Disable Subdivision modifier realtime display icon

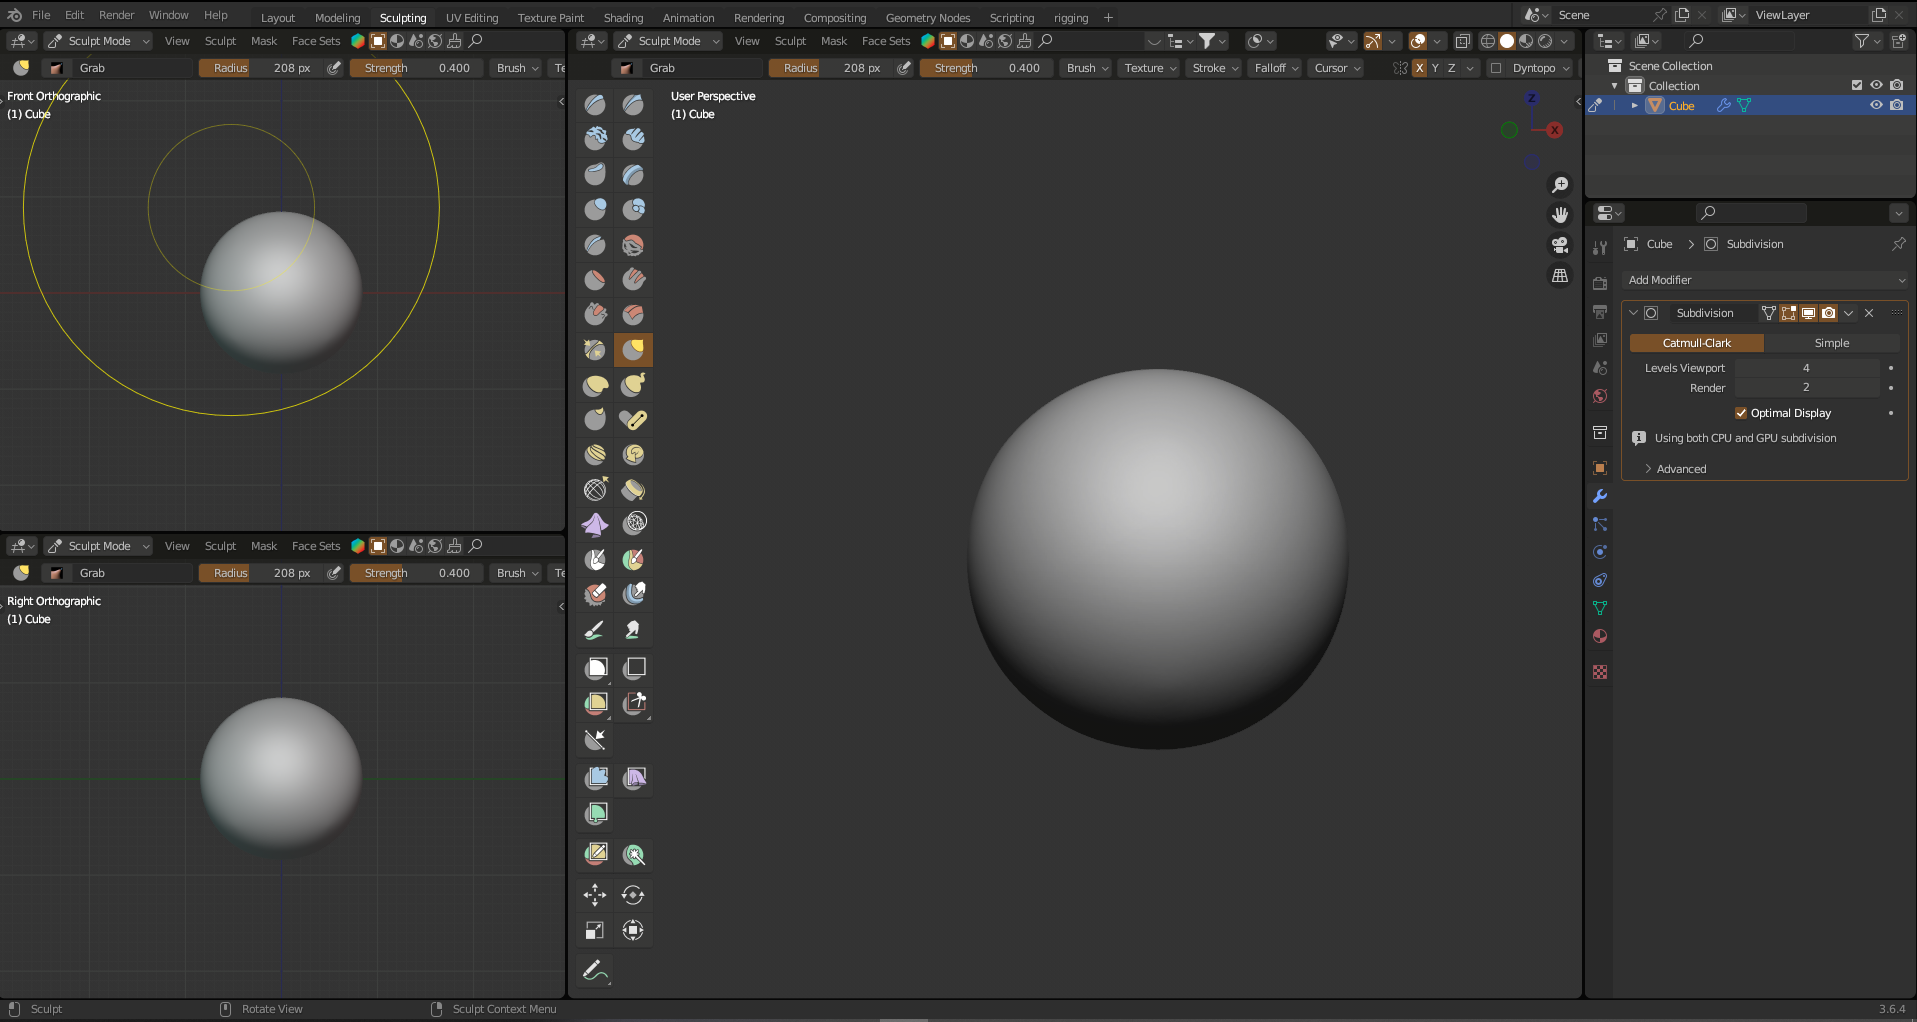(x=1807, y=313)
